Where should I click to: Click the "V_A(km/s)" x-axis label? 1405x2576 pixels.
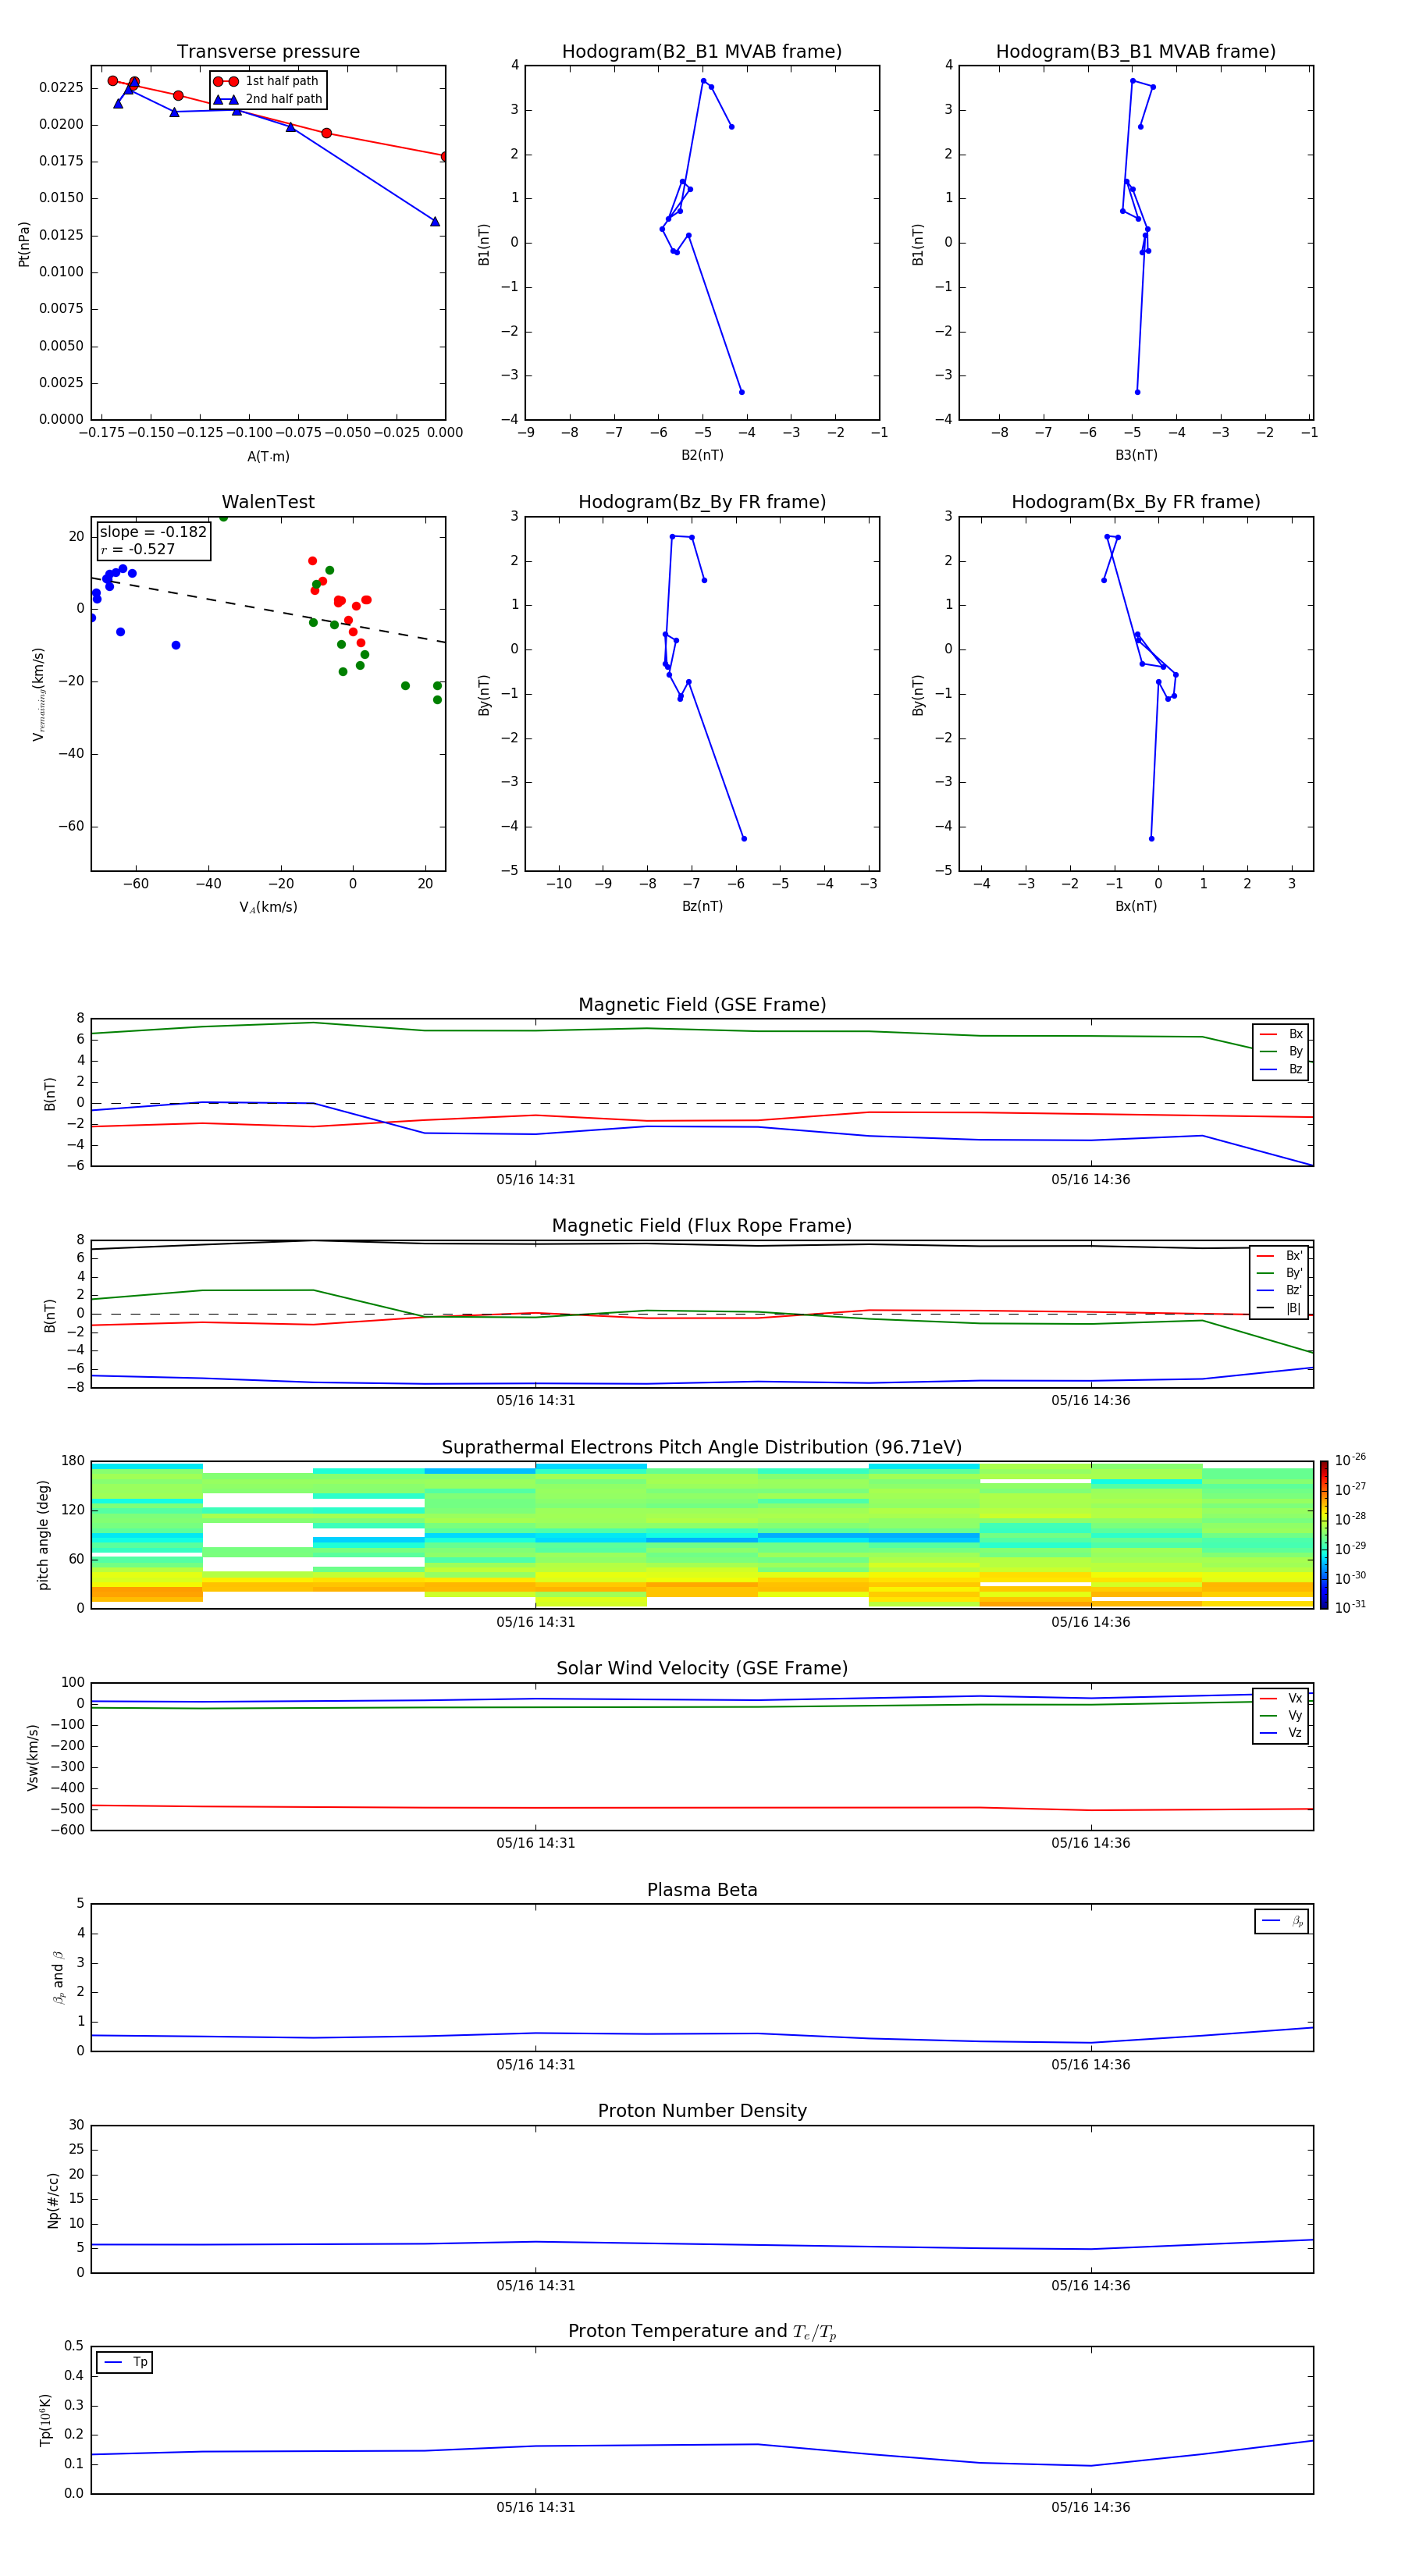[268, 907]
